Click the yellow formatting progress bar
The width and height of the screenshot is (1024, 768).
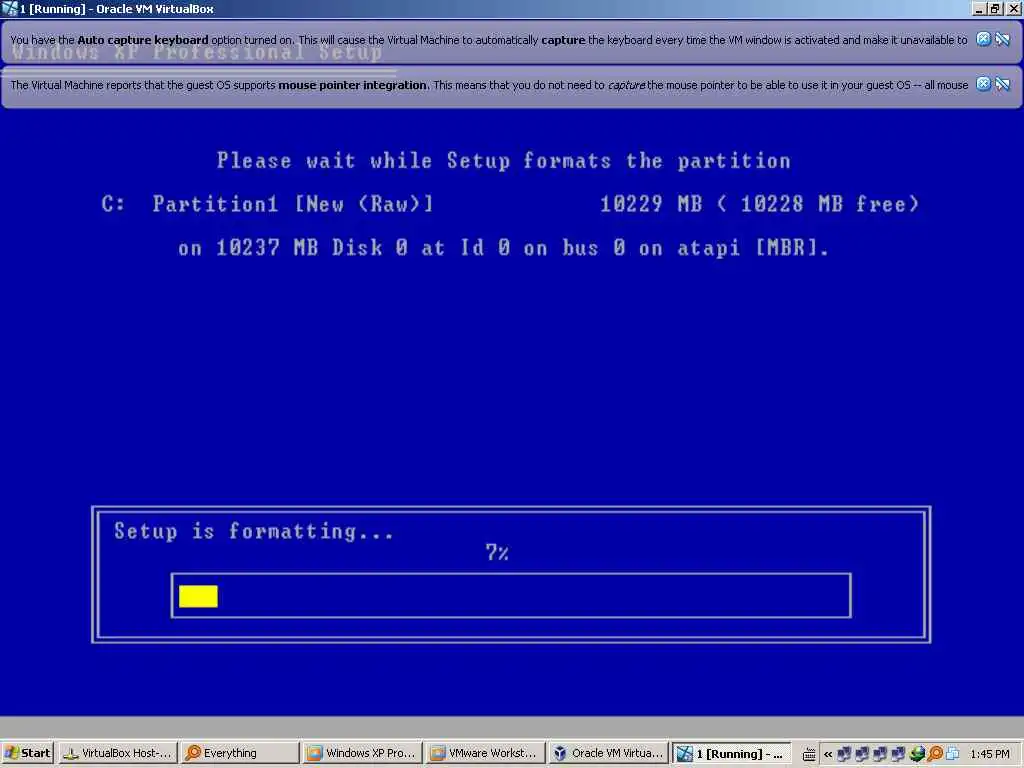click(x=198, y=596)
